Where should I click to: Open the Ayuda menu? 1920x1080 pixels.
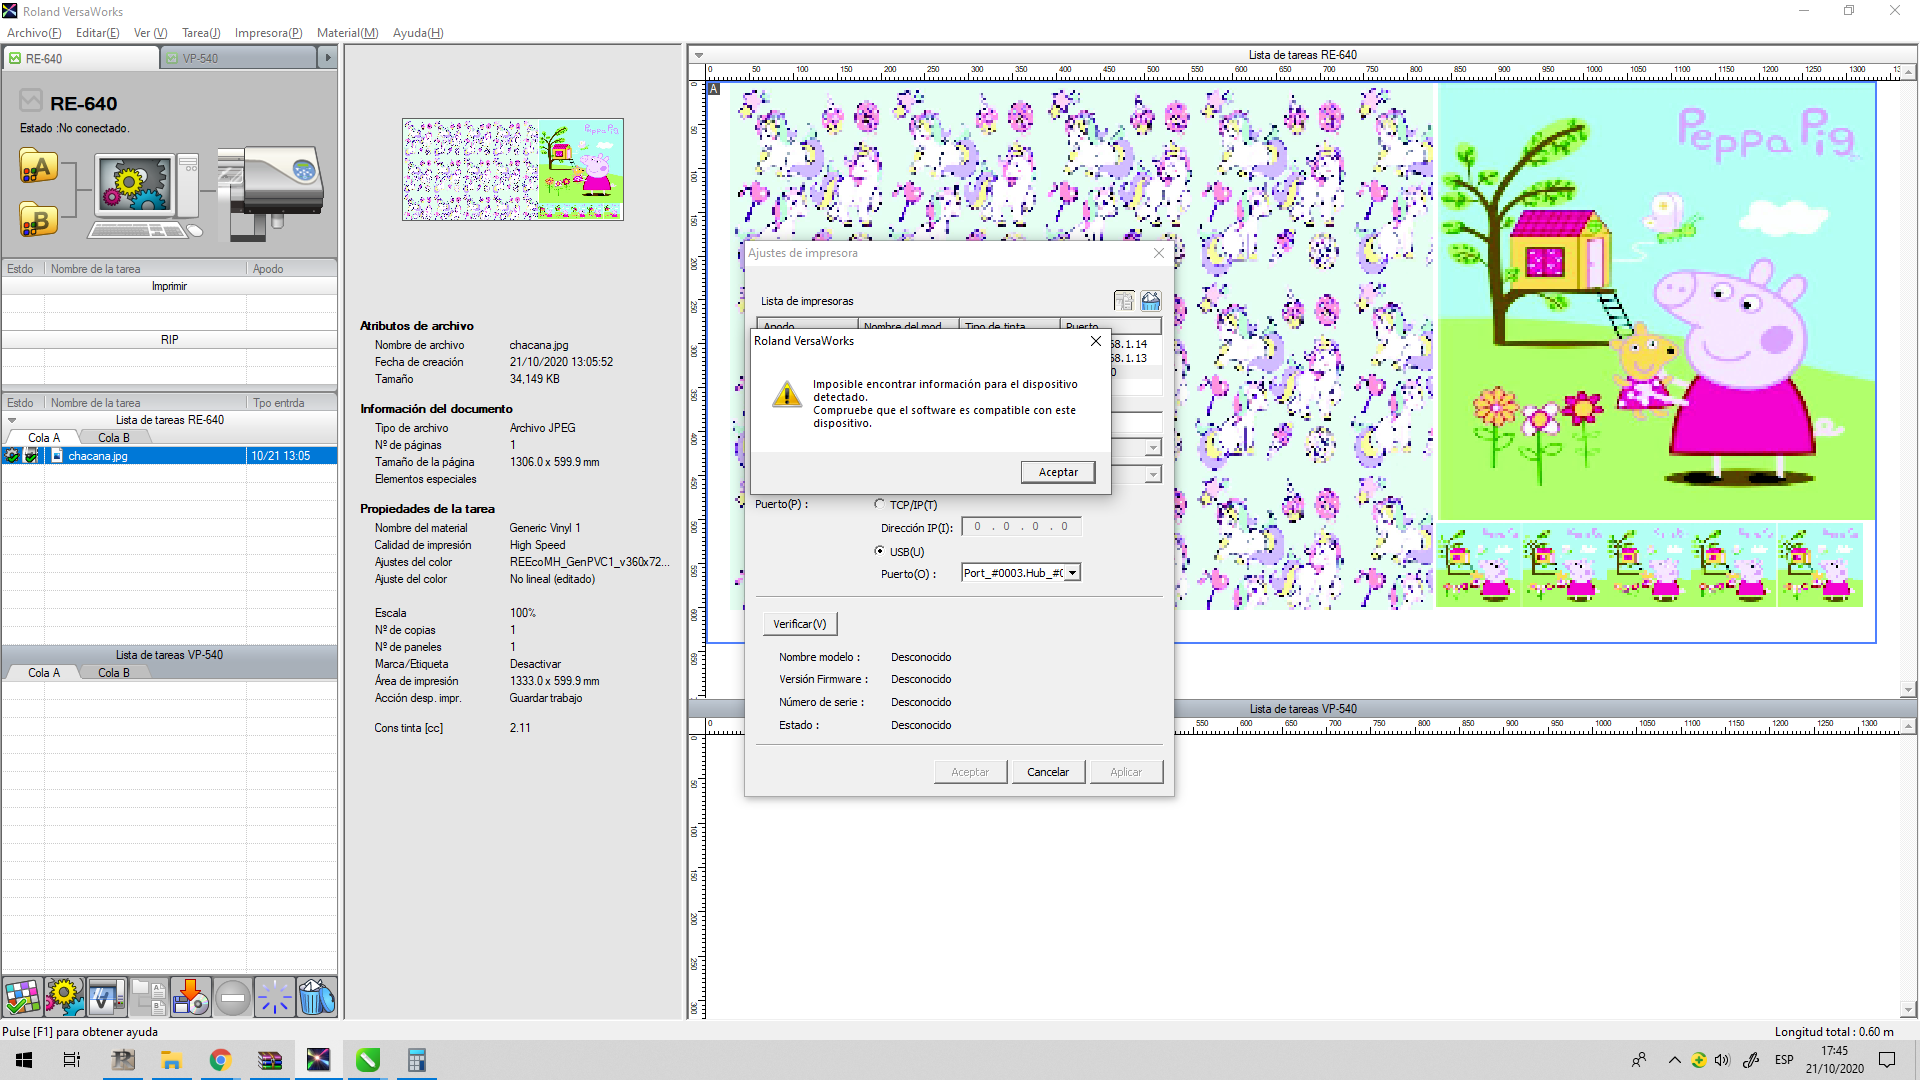point(418,33)
